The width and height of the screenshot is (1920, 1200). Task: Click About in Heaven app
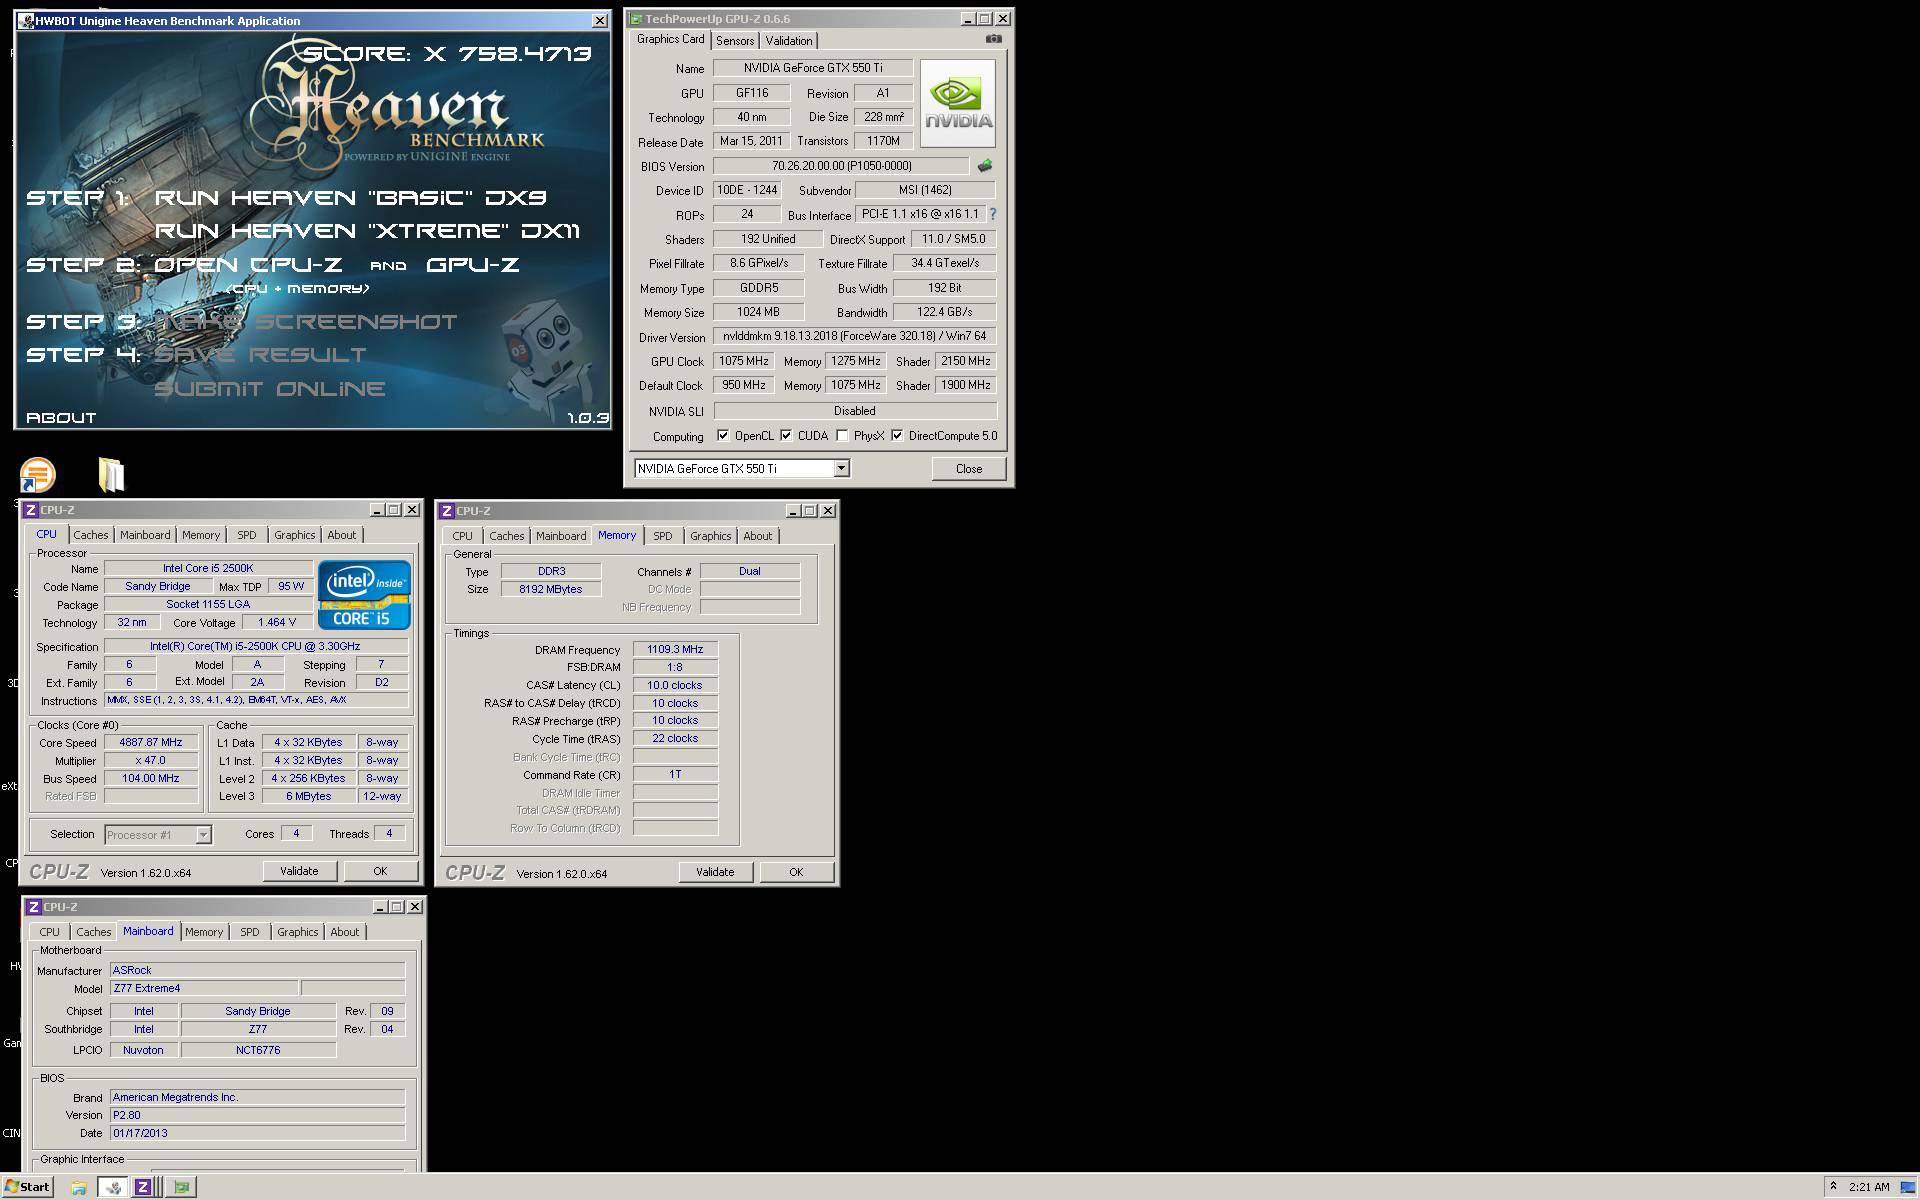[x=61, y=418]
